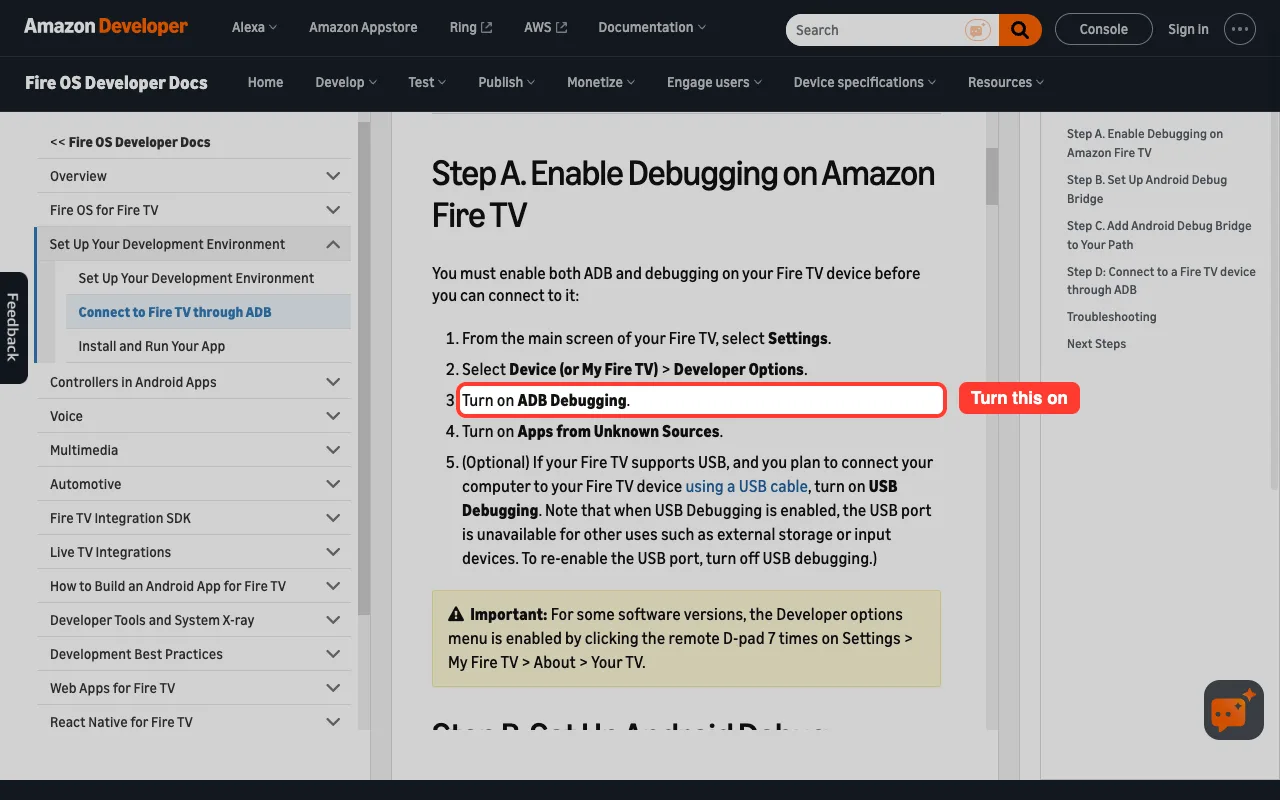Go to the Home docs tab
The image size is (1280, 800).
[x=265, y=82]
